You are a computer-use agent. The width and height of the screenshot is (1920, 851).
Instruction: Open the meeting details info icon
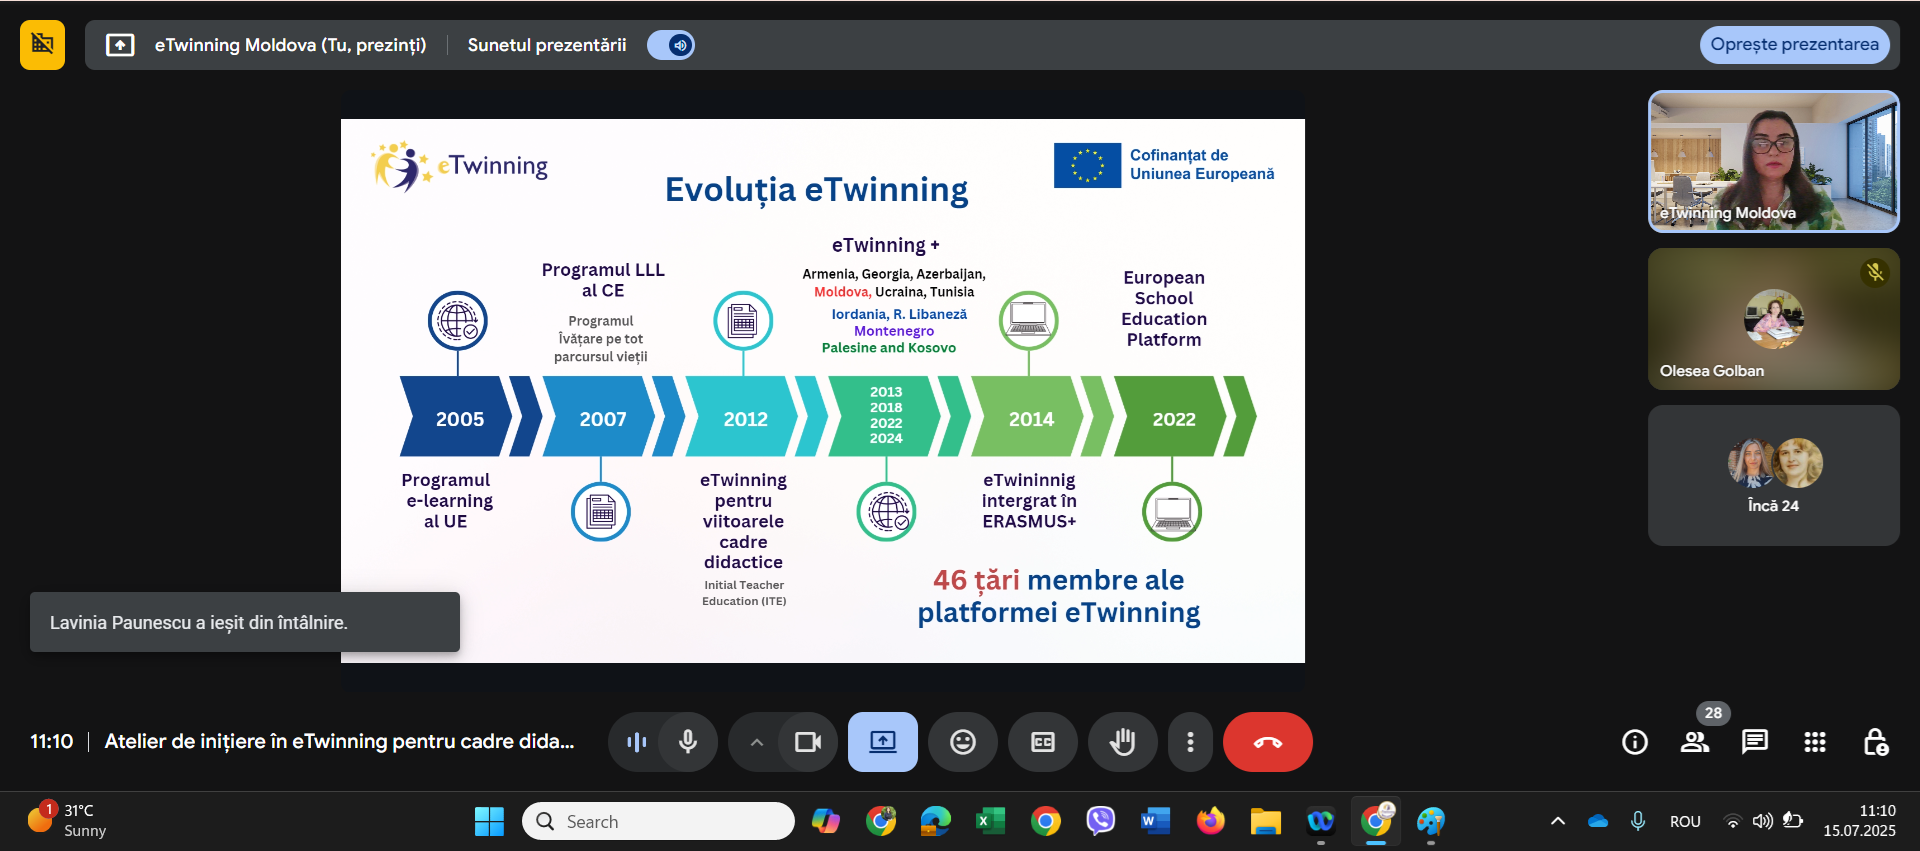point(1635,742)
